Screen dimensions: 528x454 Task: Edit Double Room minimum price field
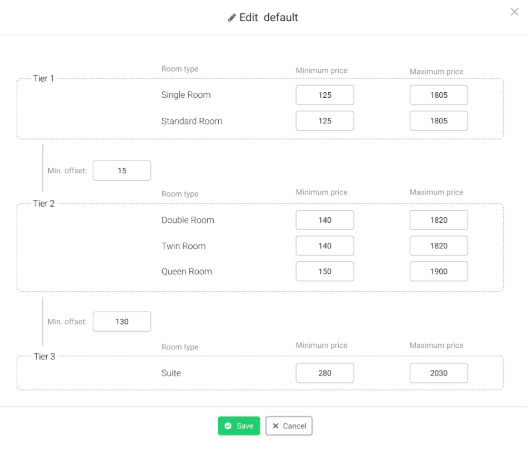tap(325, 220)
